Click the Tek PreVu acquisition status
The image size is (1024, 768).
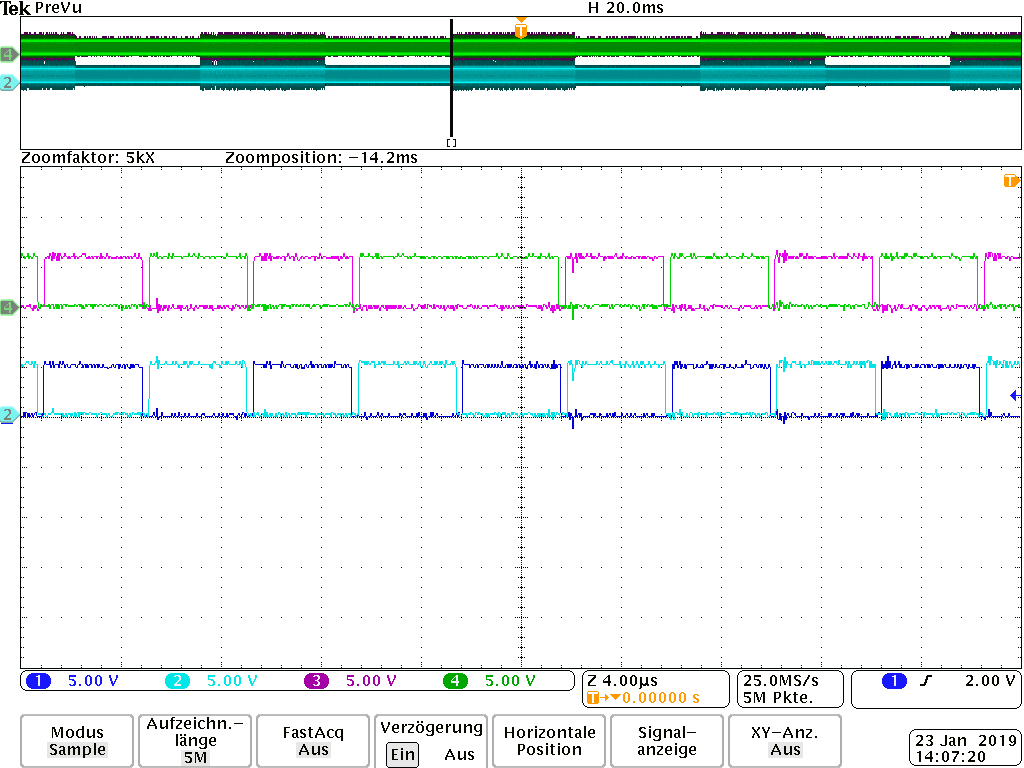tap(42, 8)
